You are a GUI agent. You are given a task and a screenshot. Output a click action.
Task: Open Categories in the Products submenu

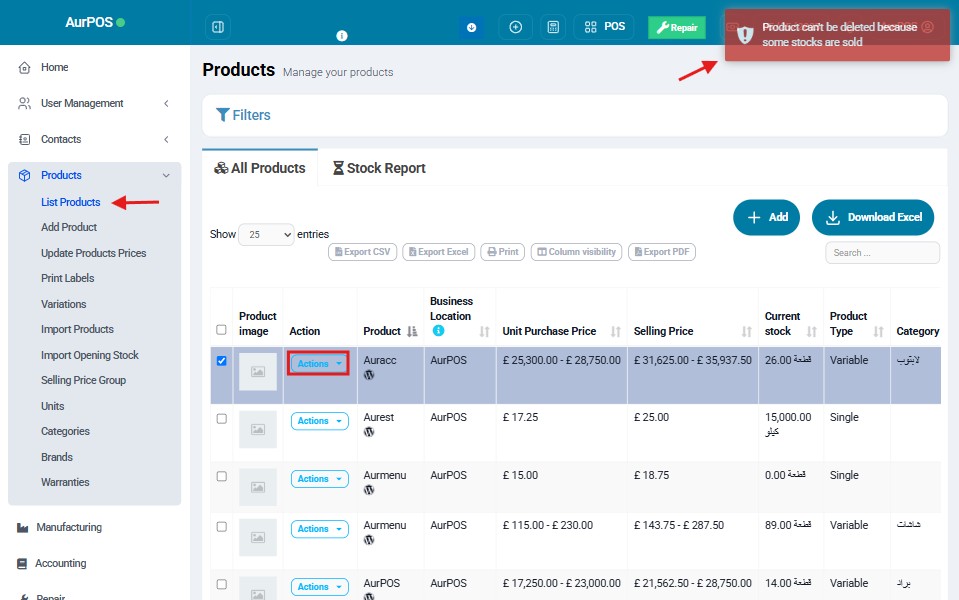point(65,431)
